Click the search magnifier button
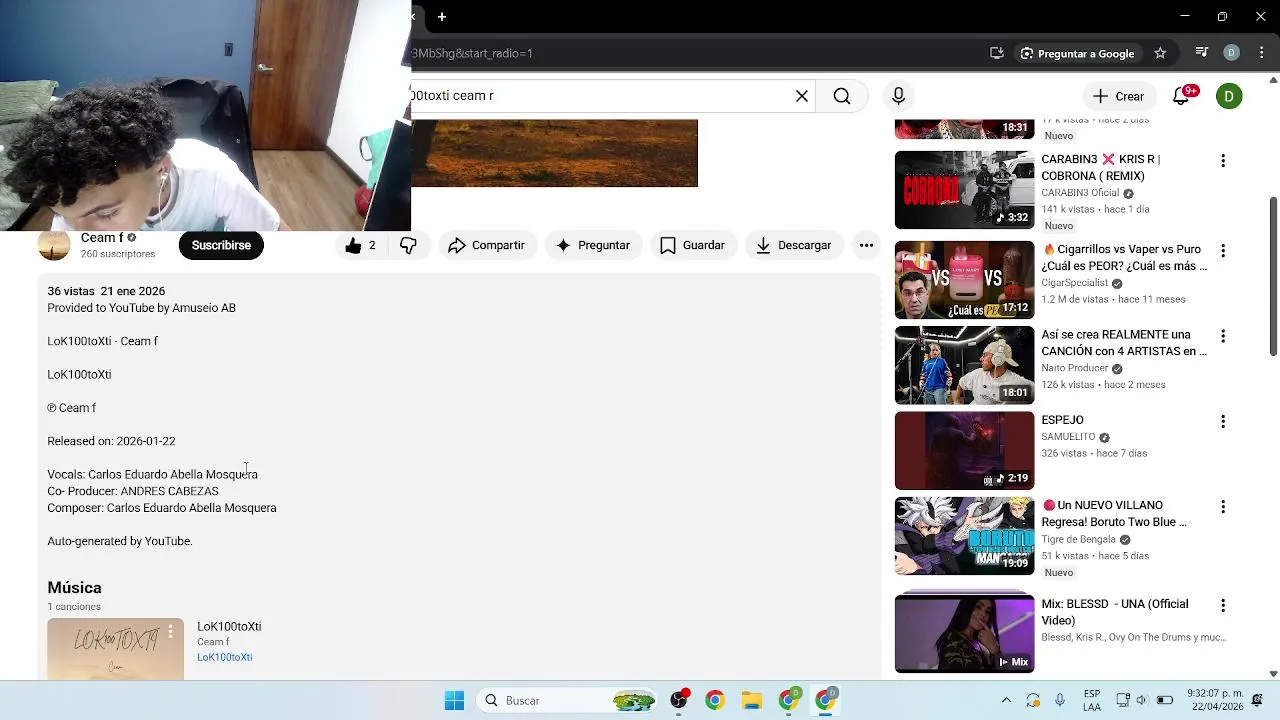 [x=842, y=96]
